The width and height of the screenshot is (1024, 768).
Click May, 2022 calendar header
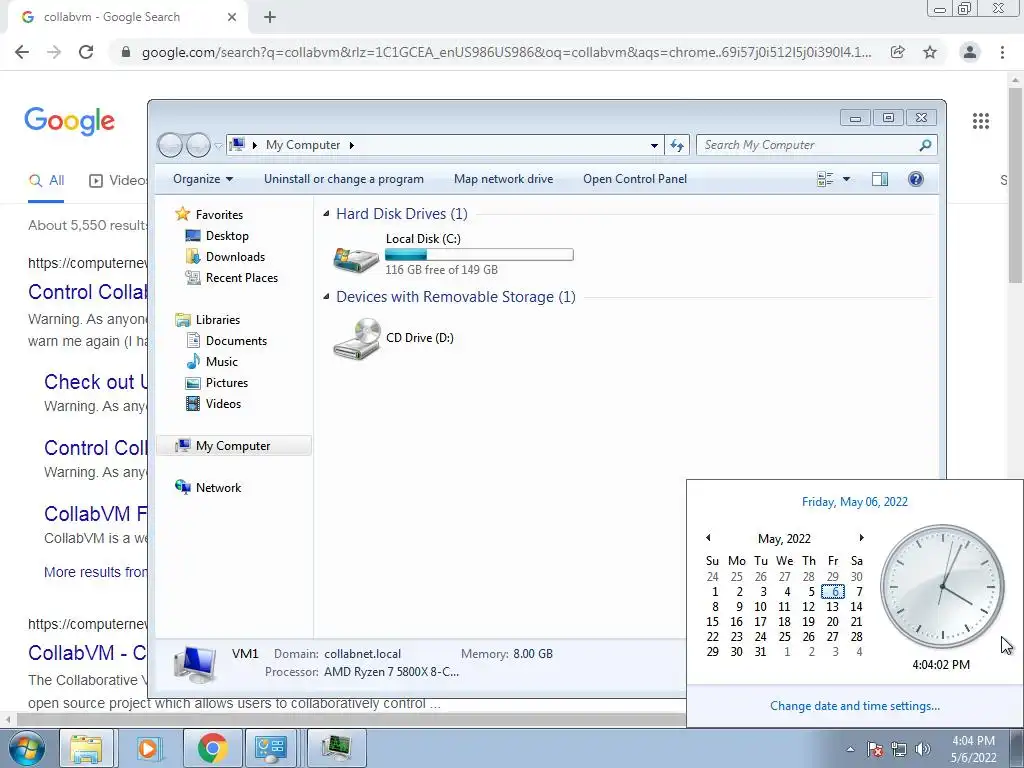784,538
